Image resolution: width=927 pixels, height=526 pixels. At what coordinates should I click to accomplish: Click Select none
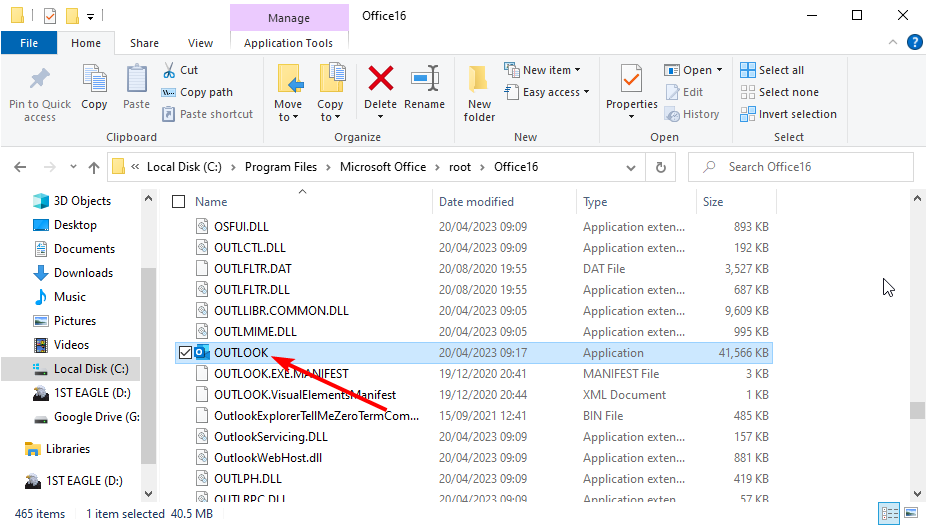pyautogui.click(x=780, y=92)
